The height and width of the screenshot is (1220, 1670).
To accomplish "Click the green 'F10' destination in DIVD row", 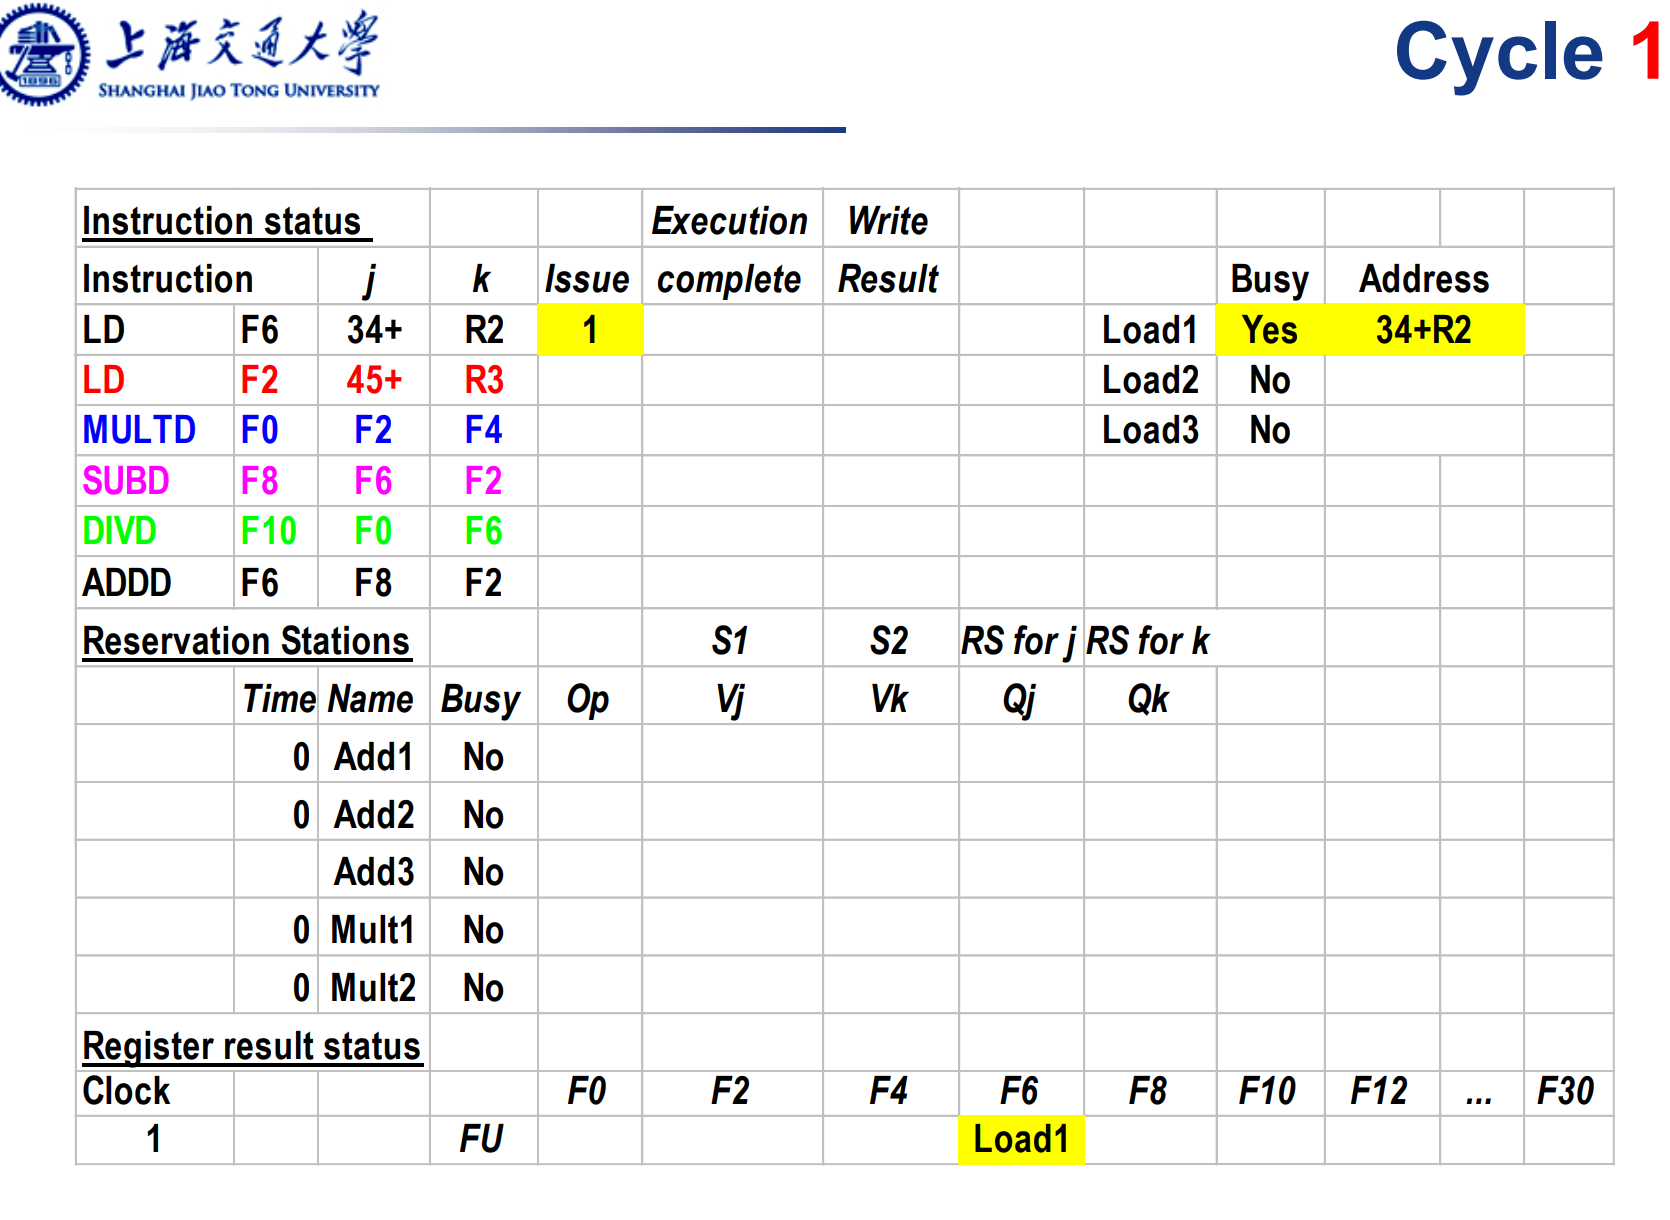I will point(269,531).
